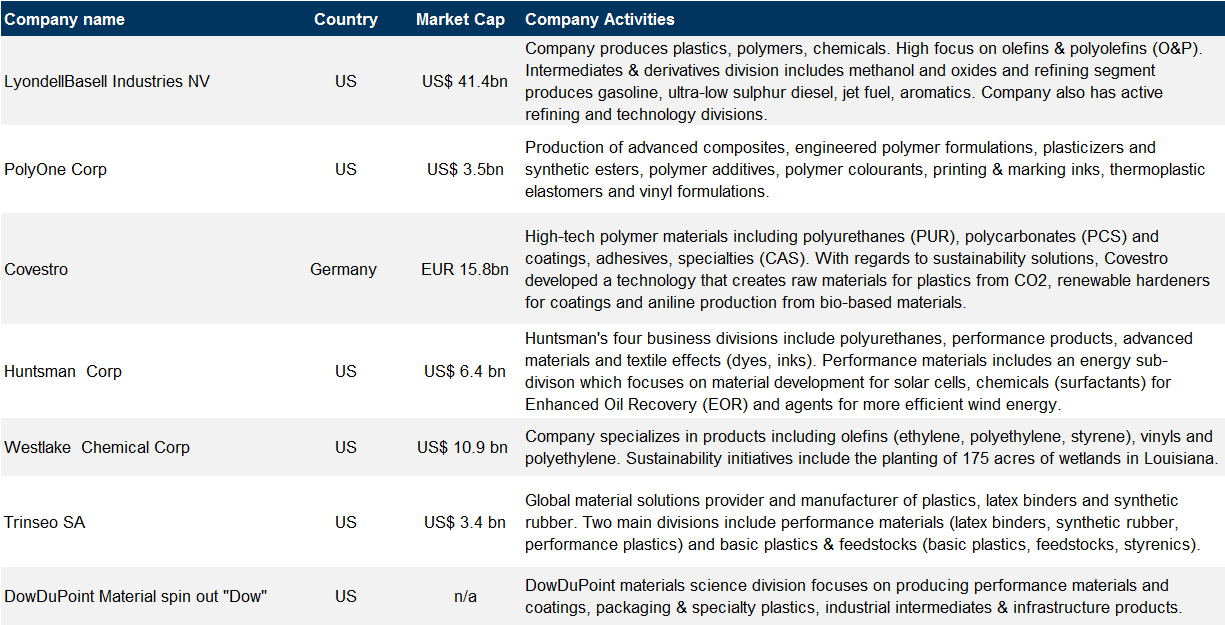Click the 'US' country cell for Trinseo SA
1225x625 pixels.
coord(346,522)
